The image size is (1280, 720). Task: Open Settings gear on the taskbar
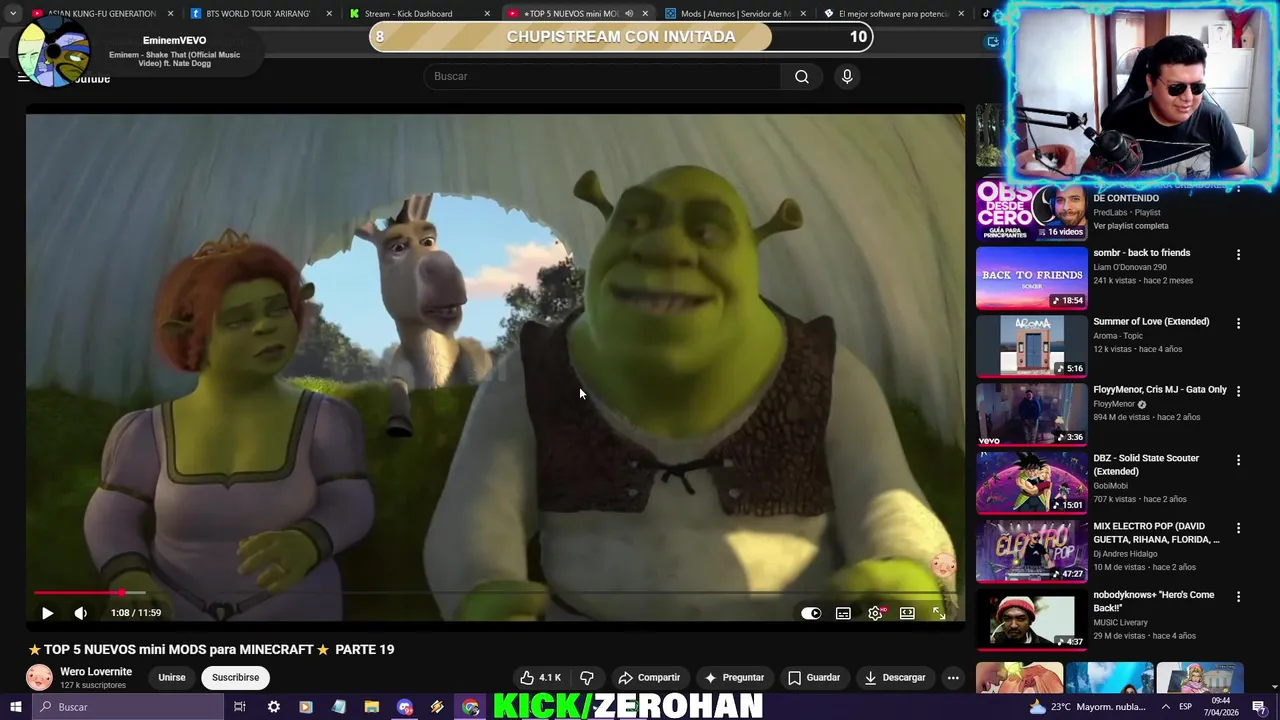coord(273,707)
